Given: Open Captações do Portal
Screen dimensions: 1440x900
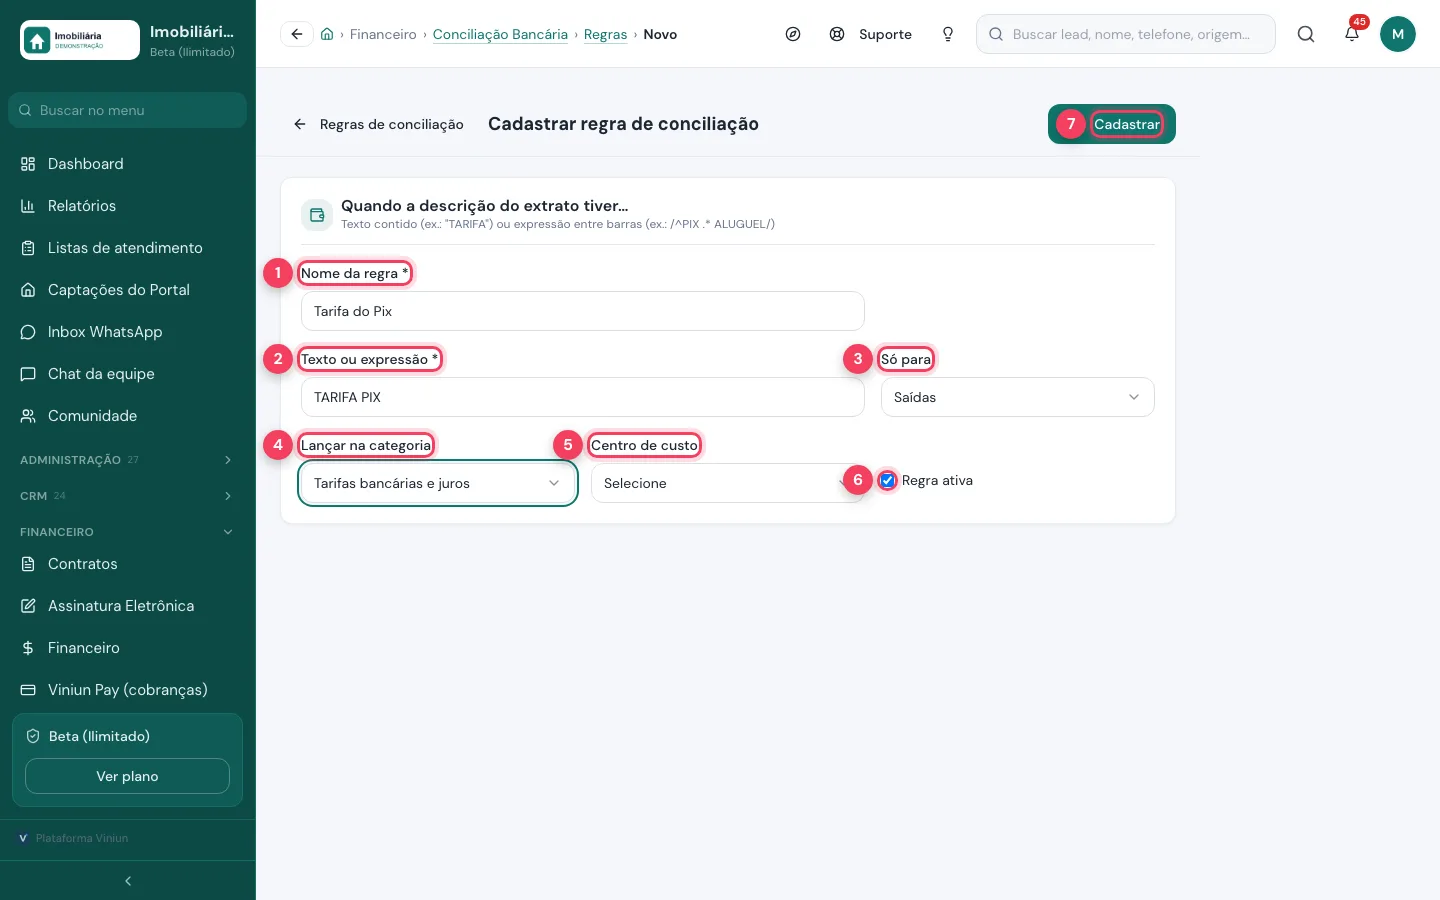Looking at the screenshot, I should click(x=127, y=290).
